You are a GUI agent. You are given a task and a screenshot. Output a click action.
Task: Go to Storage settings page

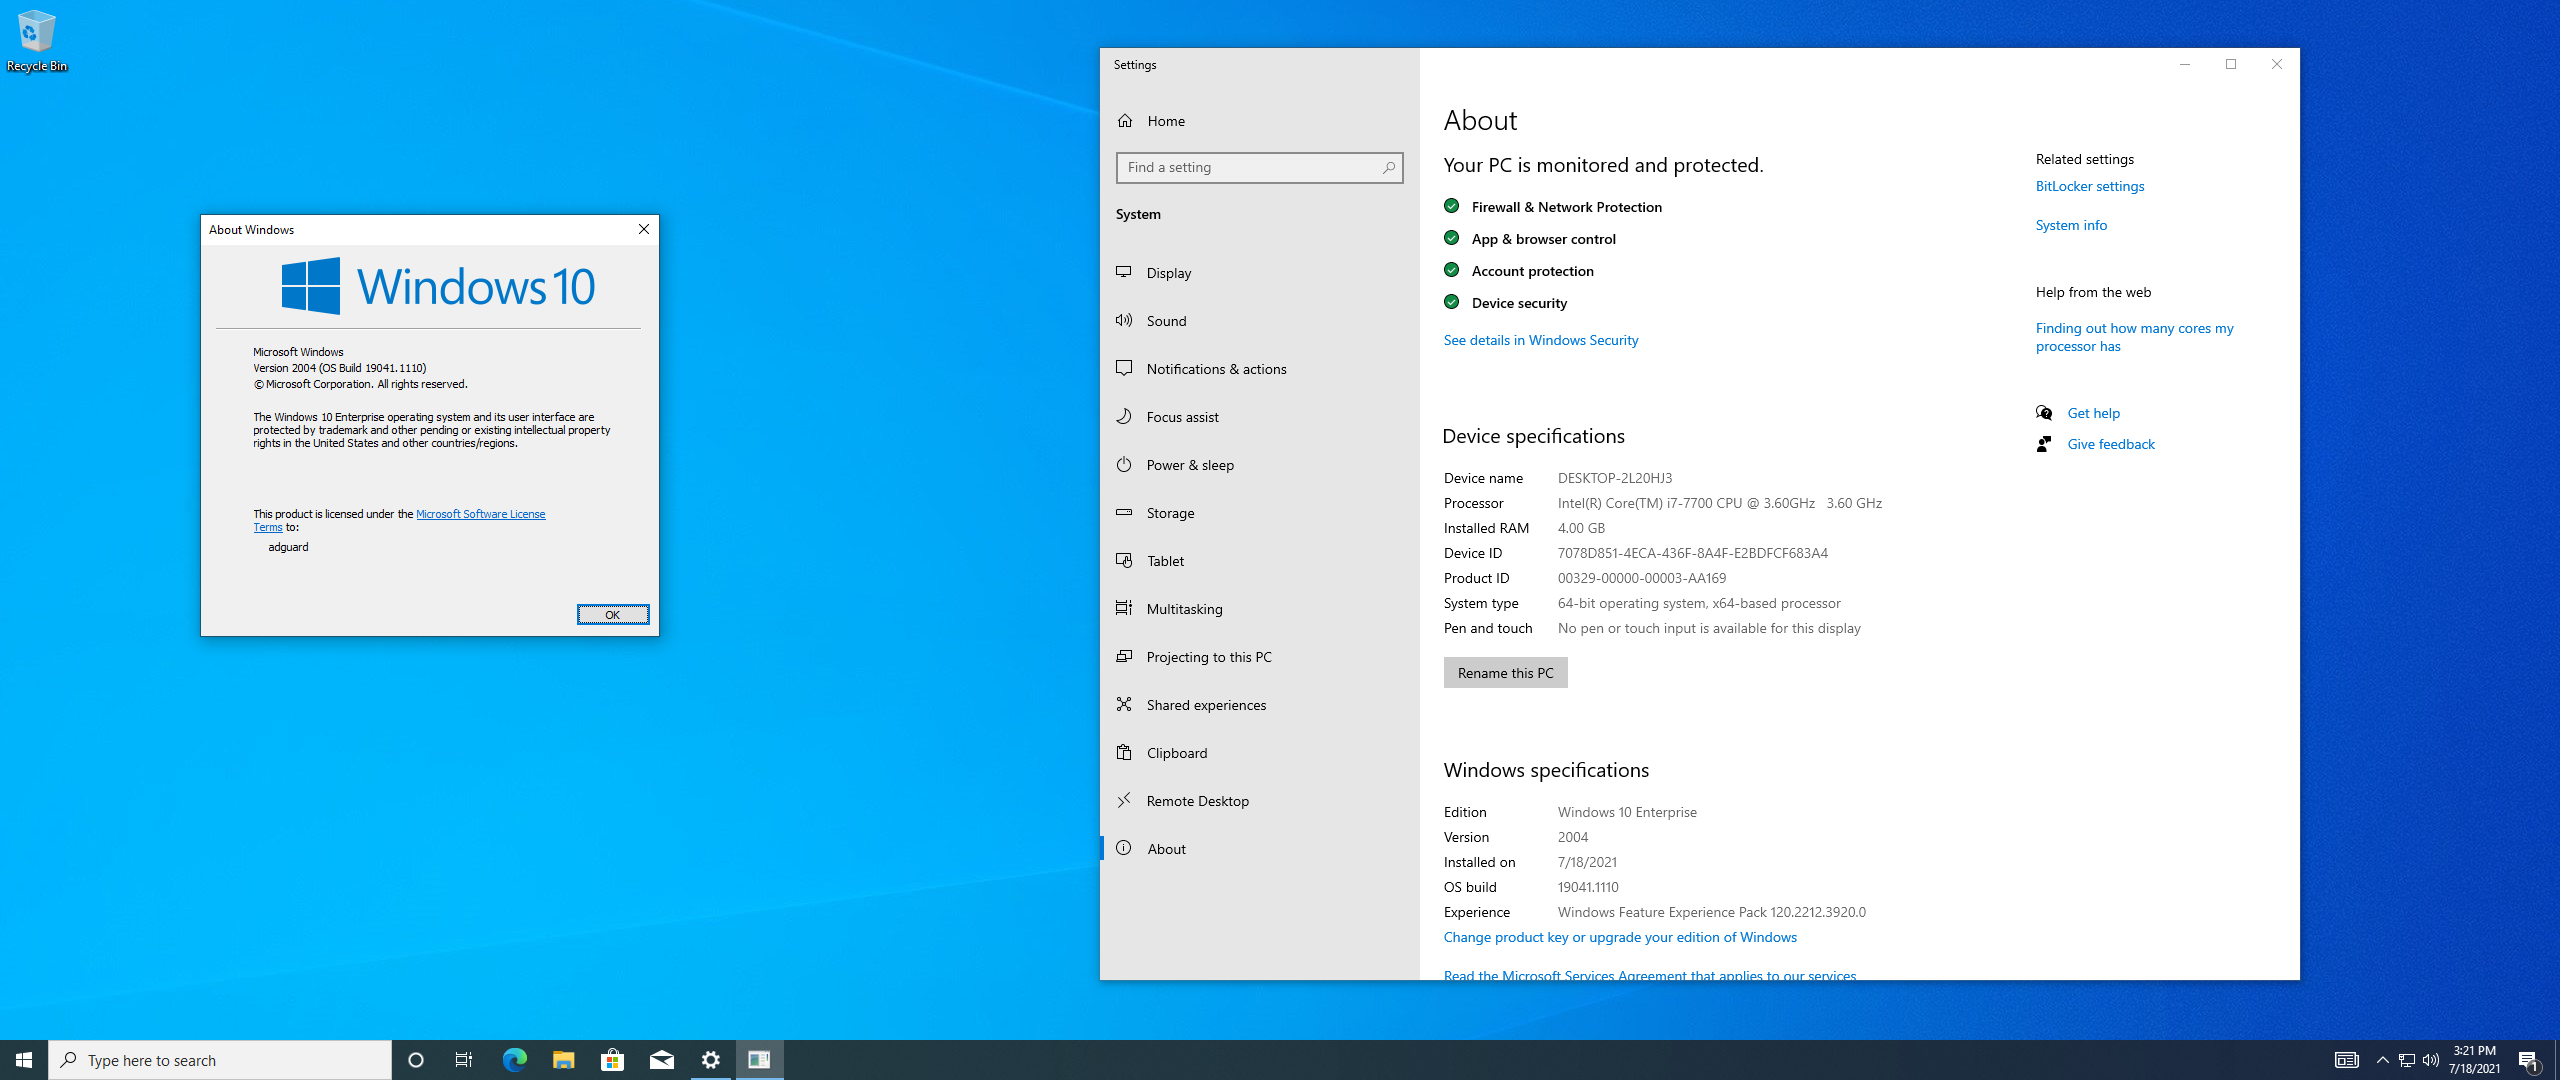click(x=1260, y=513)
